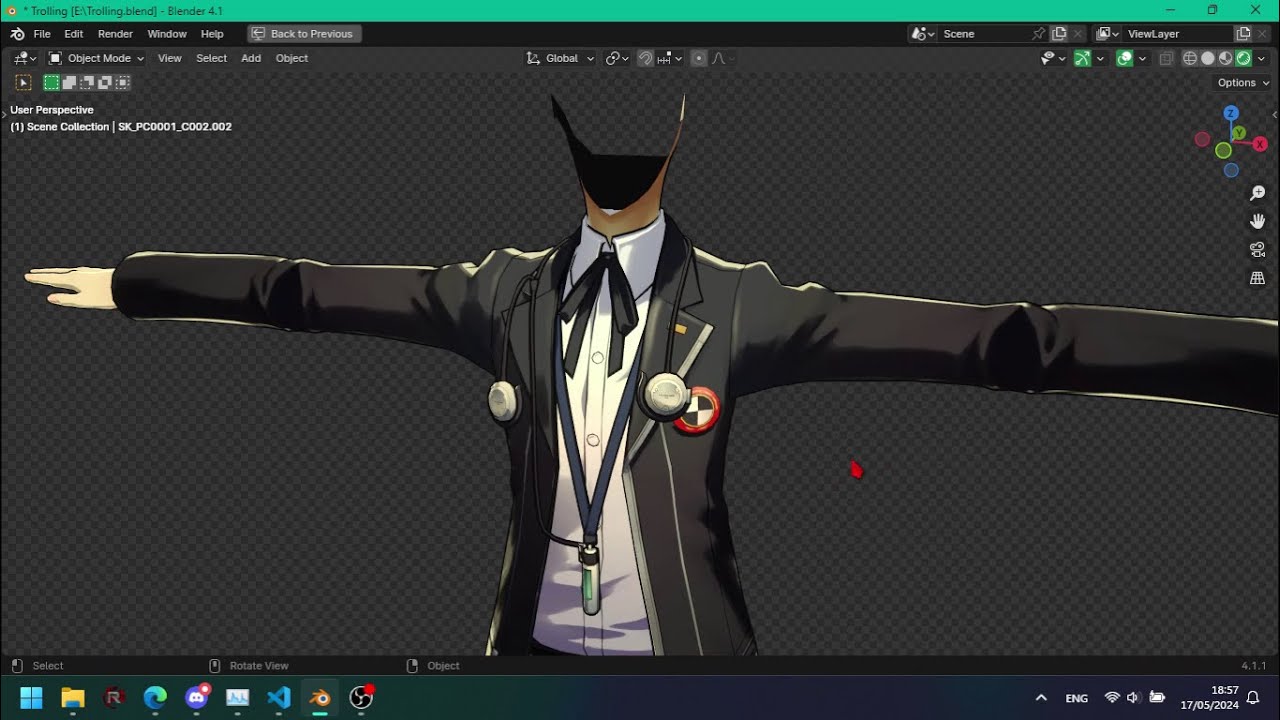Open the view layer browse dropdown
1280x720 pixels.
[1107, 34]
